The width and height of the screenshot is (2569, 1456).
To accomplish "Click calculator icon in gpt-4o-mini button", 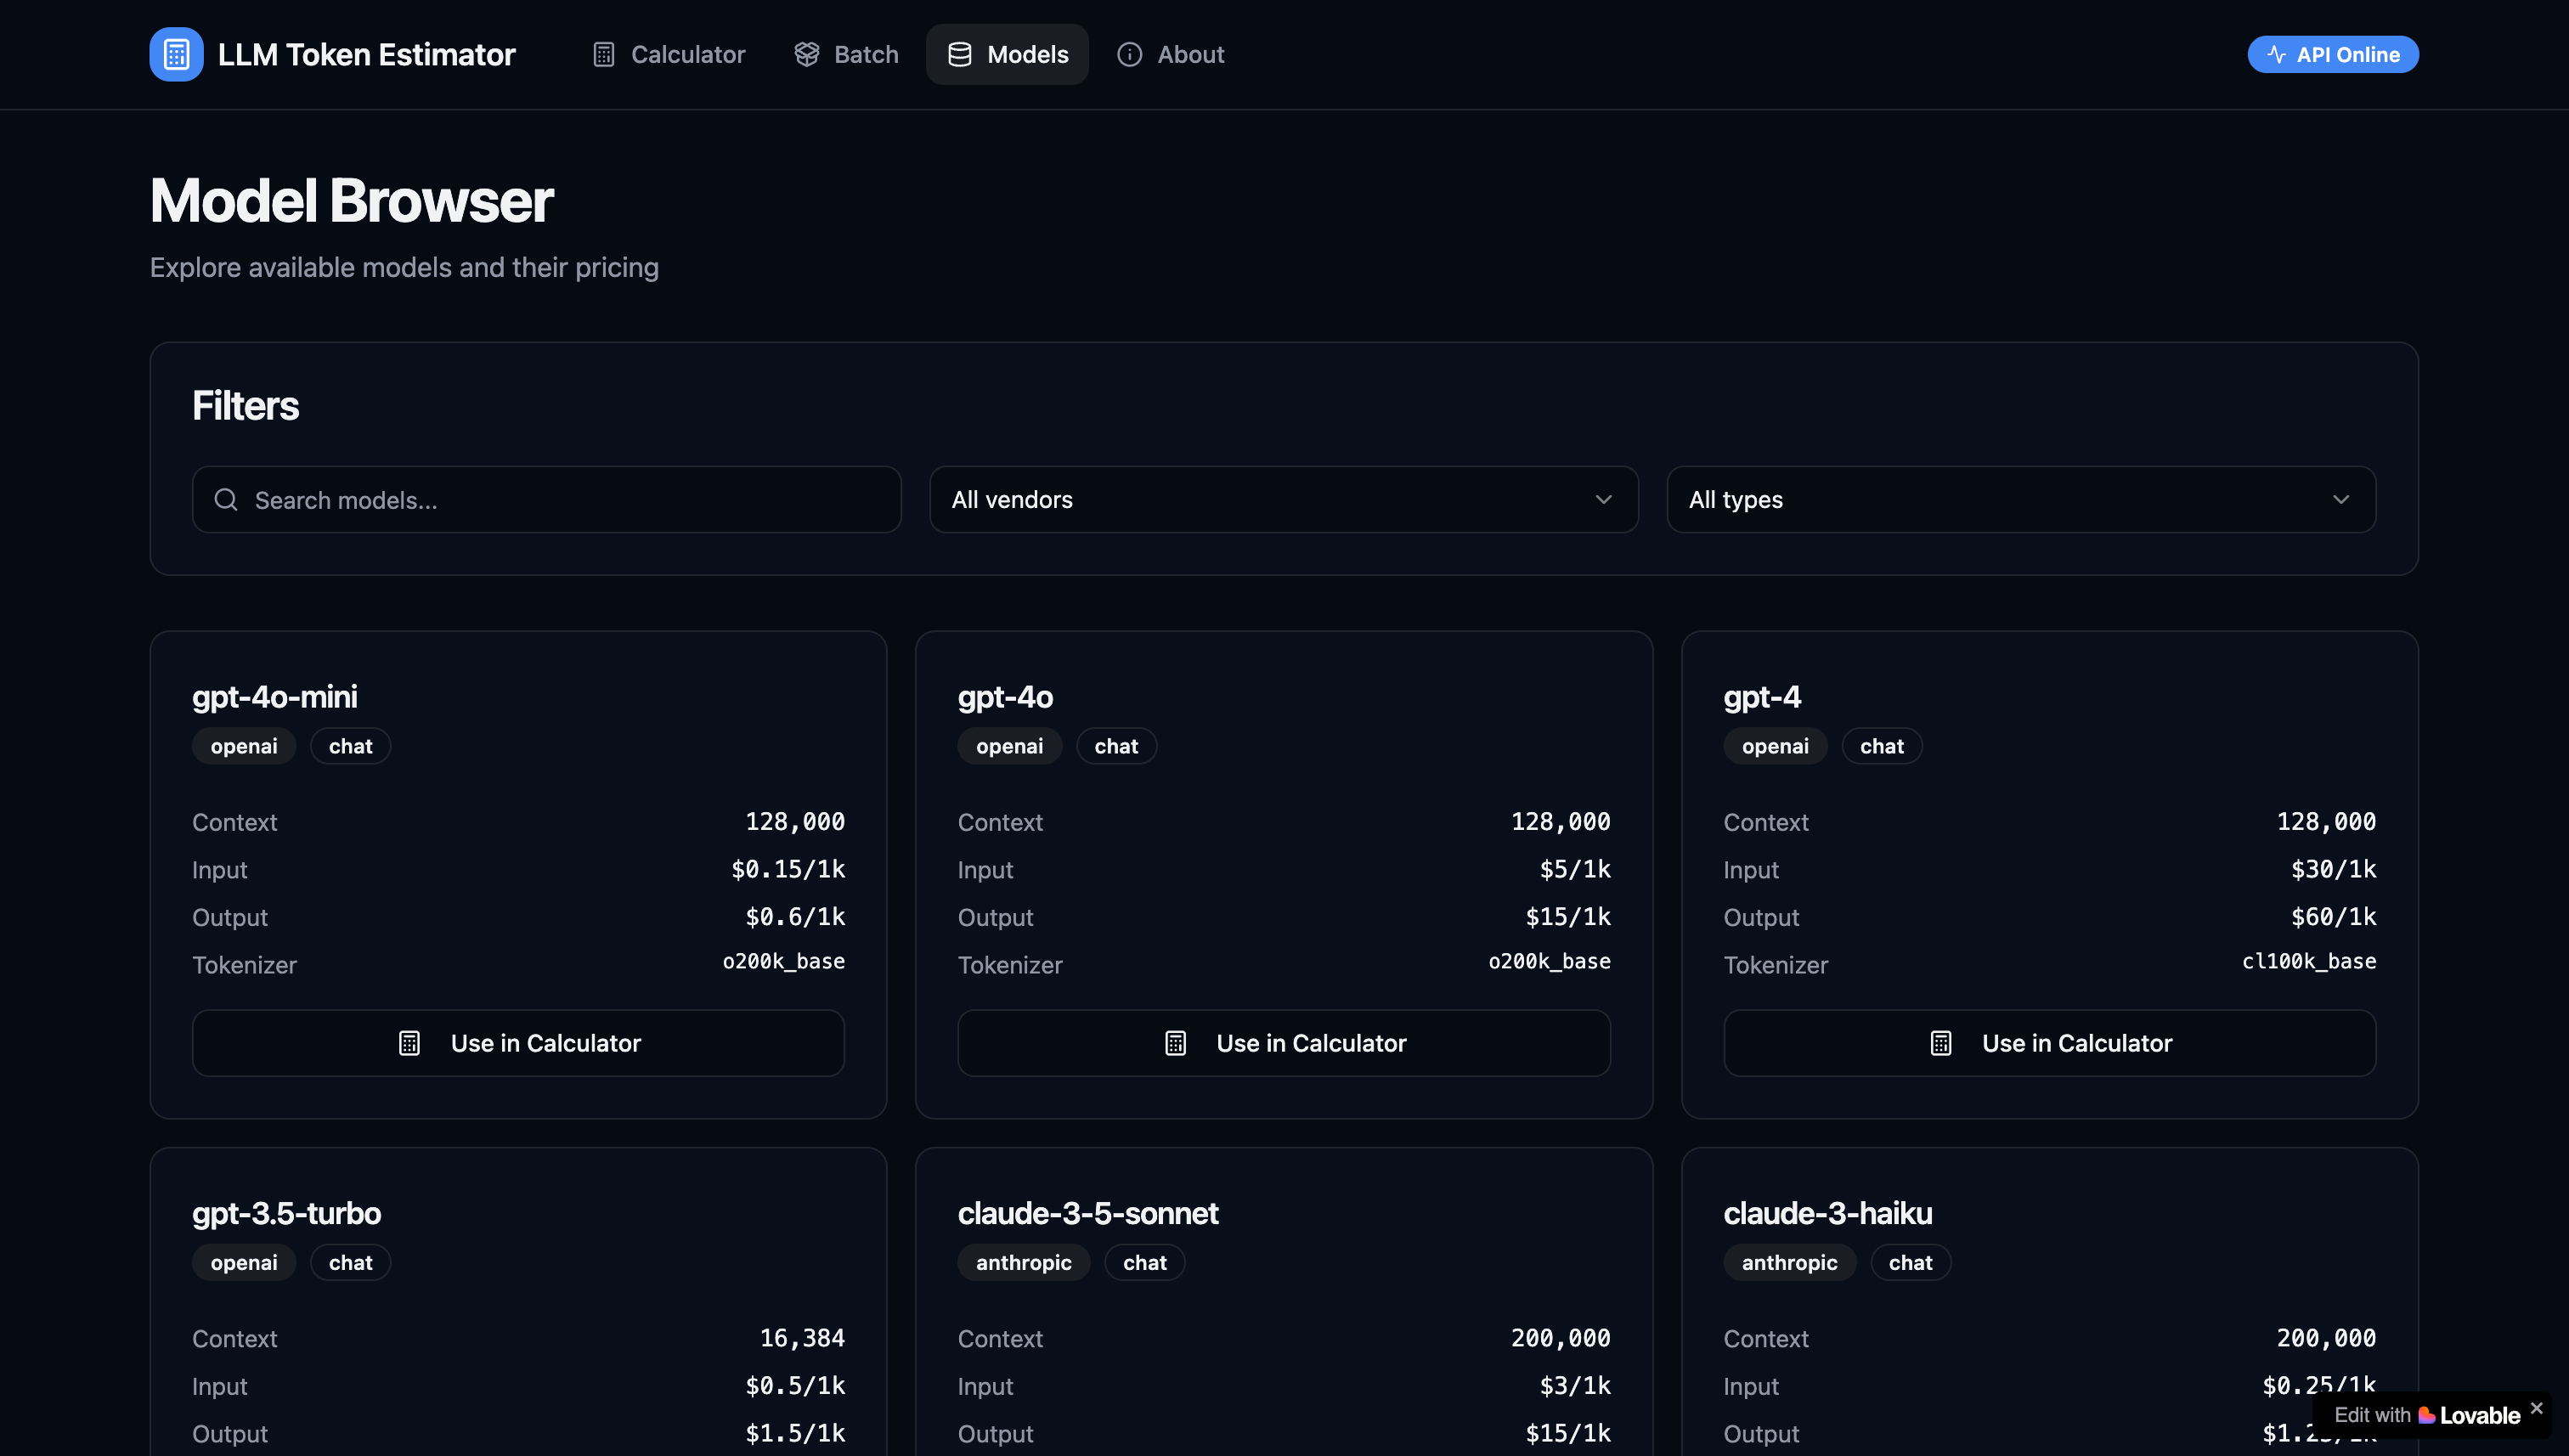I will point(409,1043).
